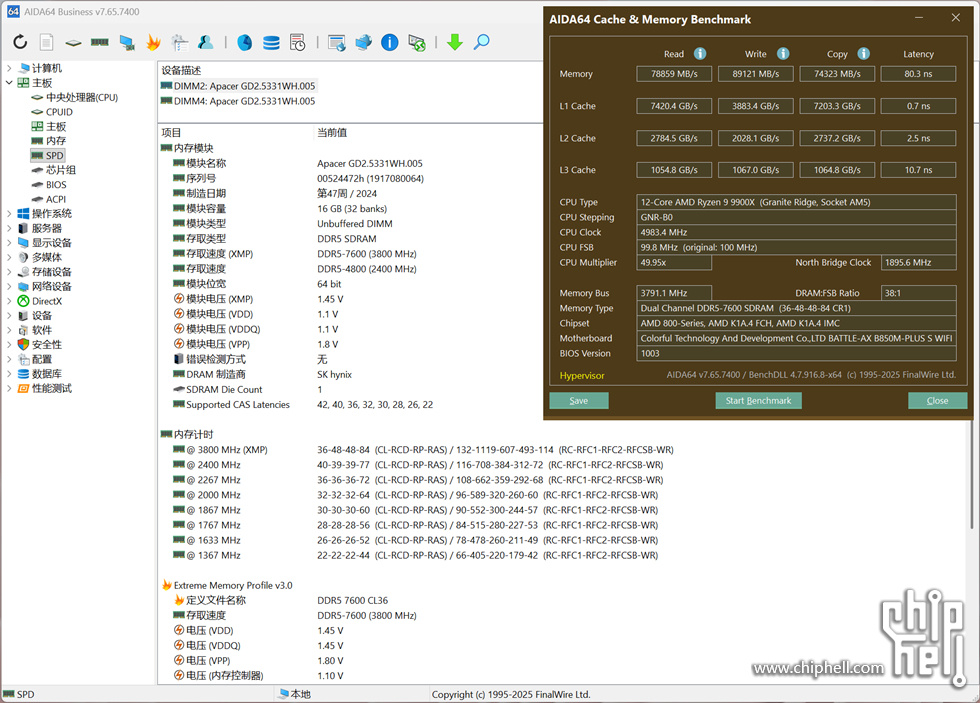Click the info icon beside Read
Screen dimensions: 980x703
click(700, 54)
